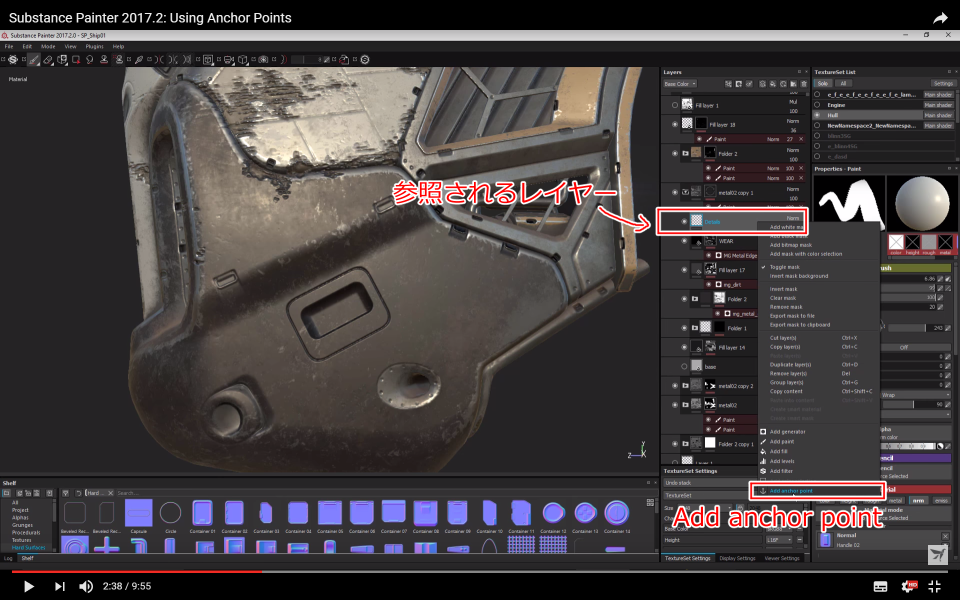Screen dimensions: 960x600
Task: Select Hull texture set radio button
Action: pos(817,115)
